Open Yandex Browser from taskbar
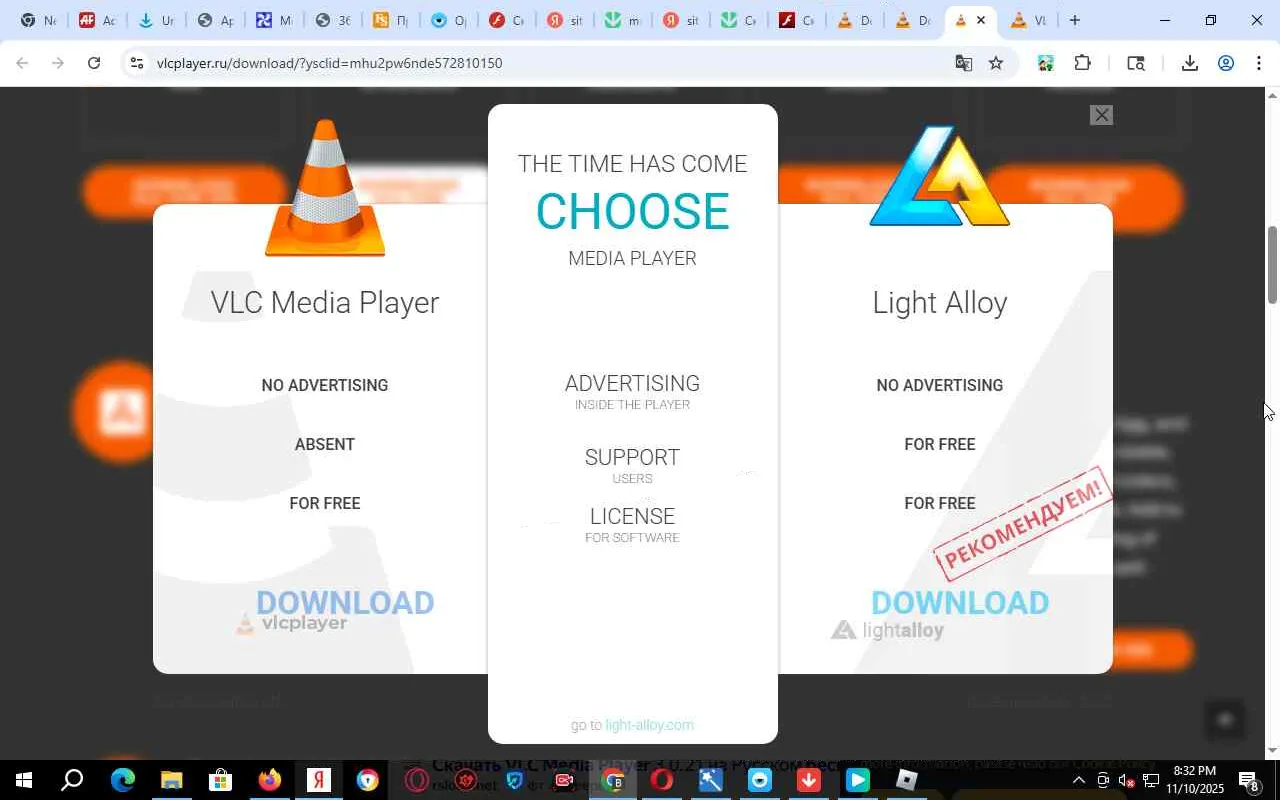The width and height of the screenshot is (1280, 800). [318, 780]
